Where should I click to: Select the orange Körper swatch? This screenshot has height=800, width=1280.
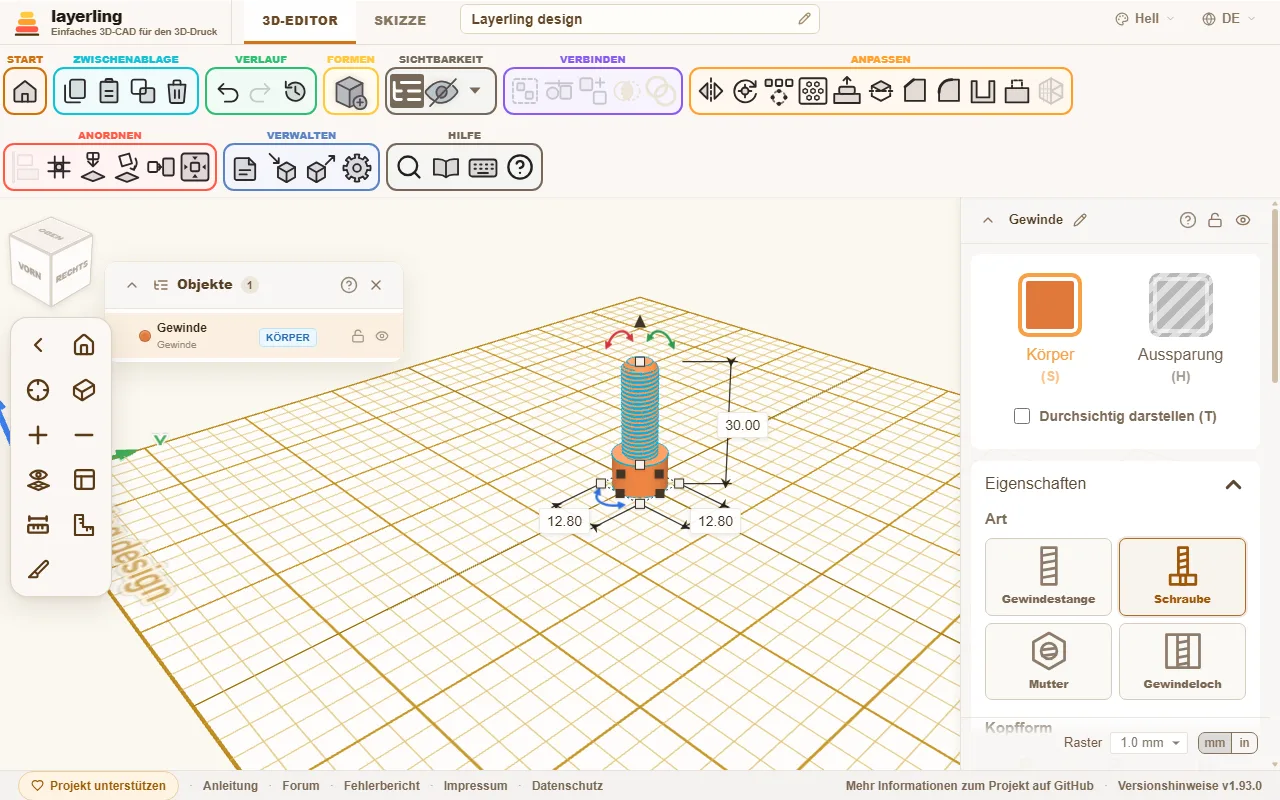click(x=1050, y=305)
